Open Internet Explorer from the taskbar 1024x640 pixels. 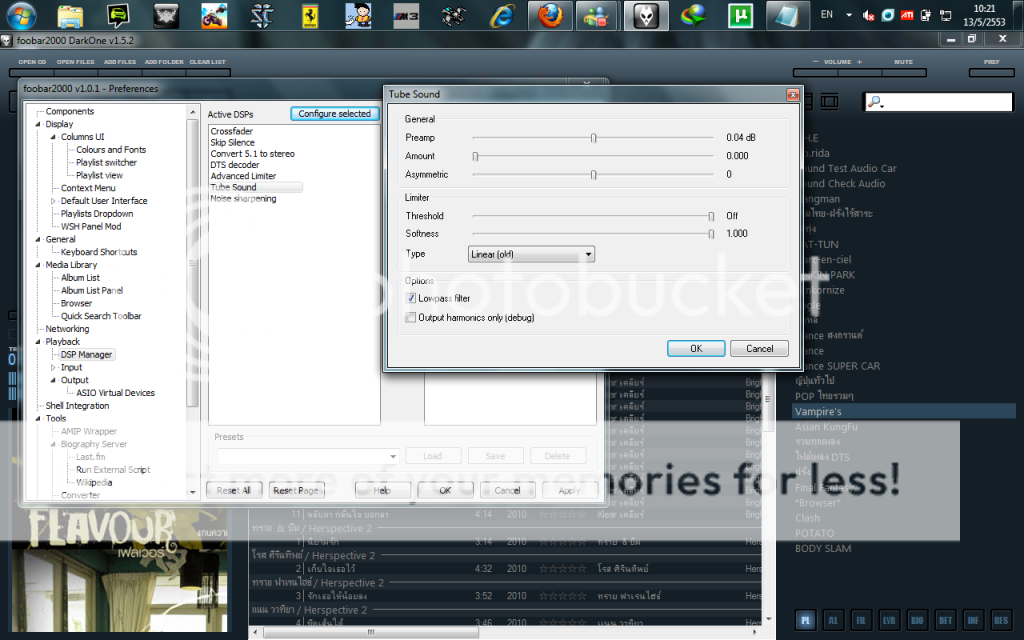502,16
